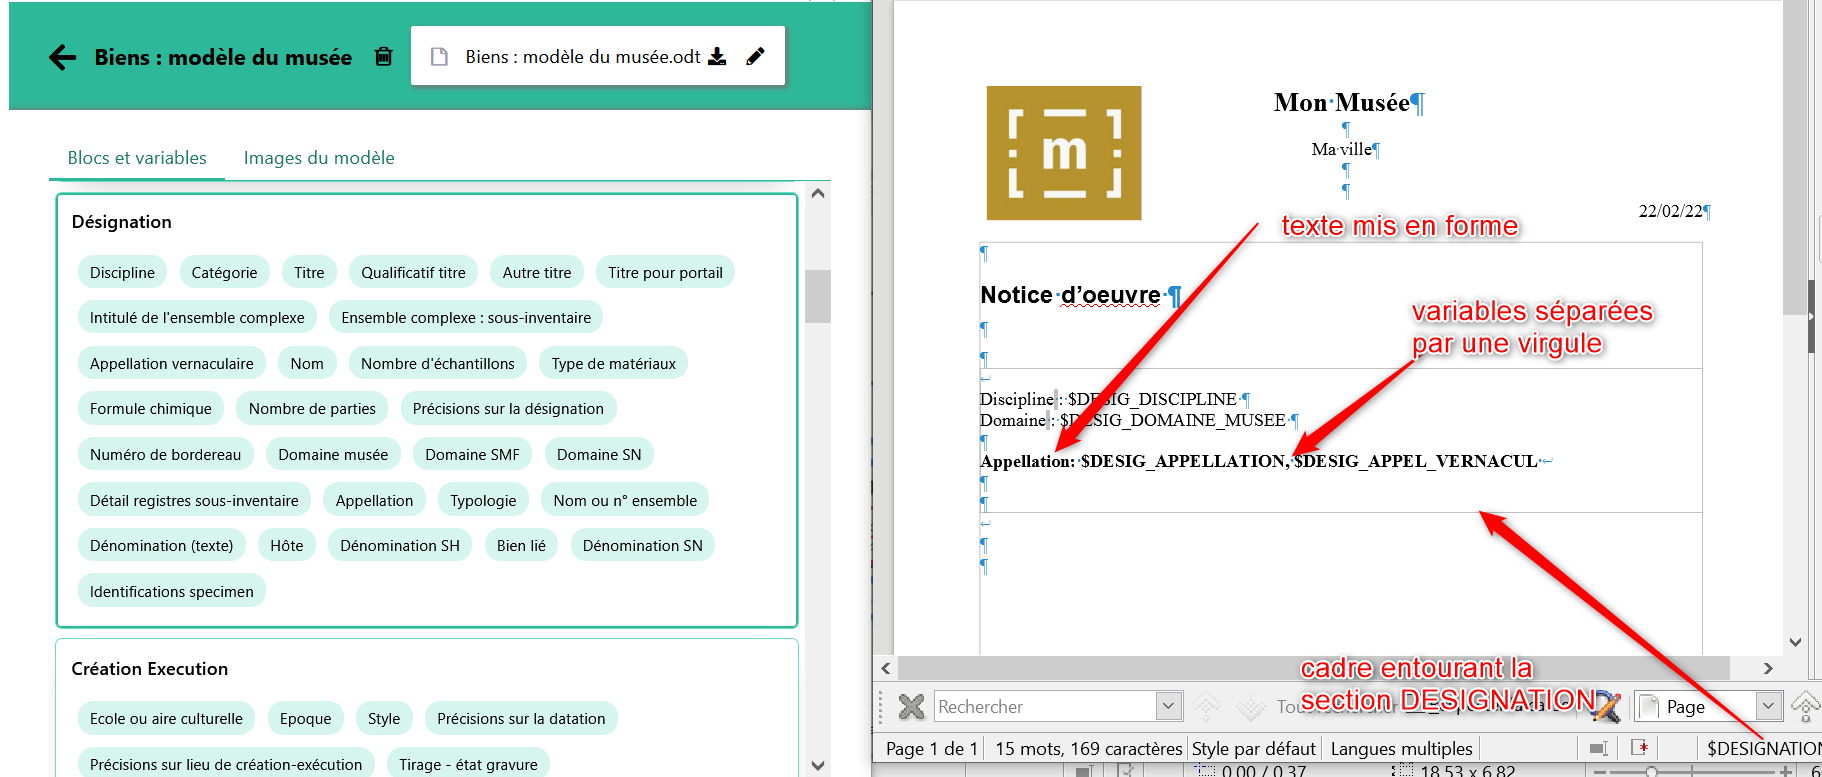Edit the model file with the pencil icon
The width and height of the screenshot is (1822, 777).
click(756, 56)
